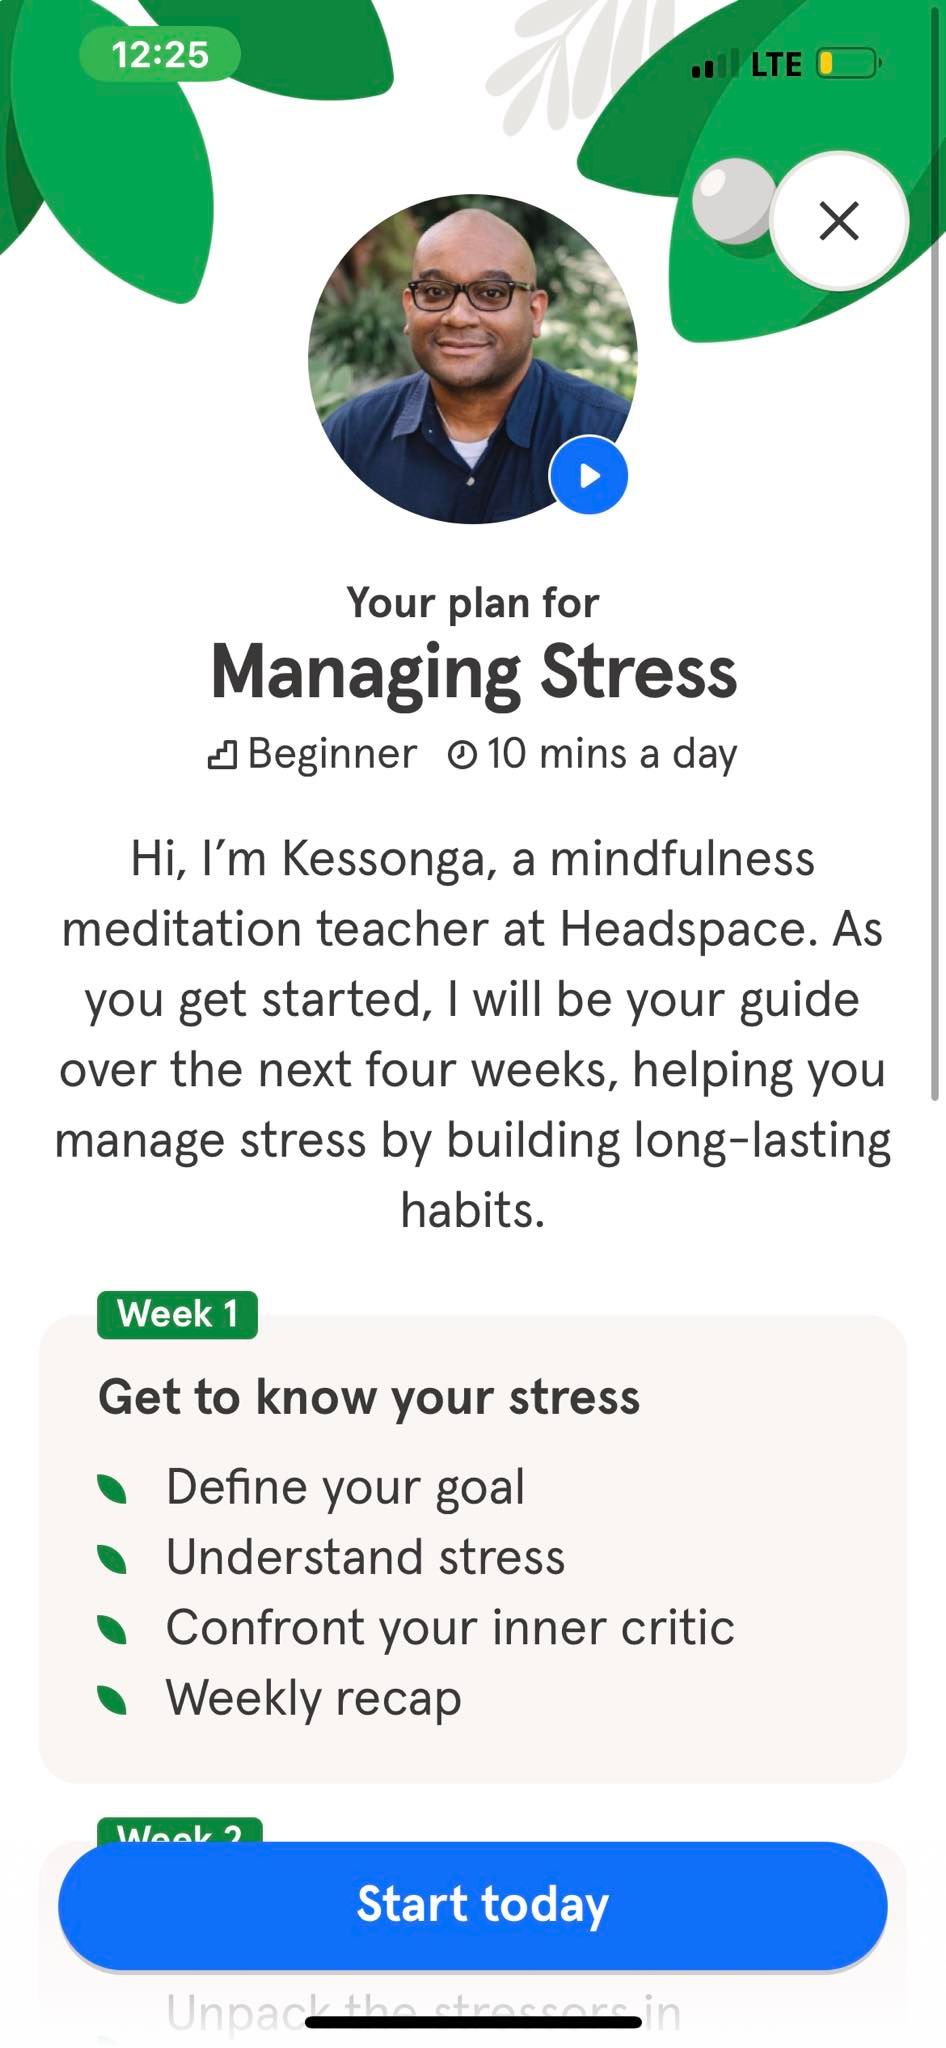Dismiss the plan overview screen
The image size is (946, 2048).
(x=839, y=221)
